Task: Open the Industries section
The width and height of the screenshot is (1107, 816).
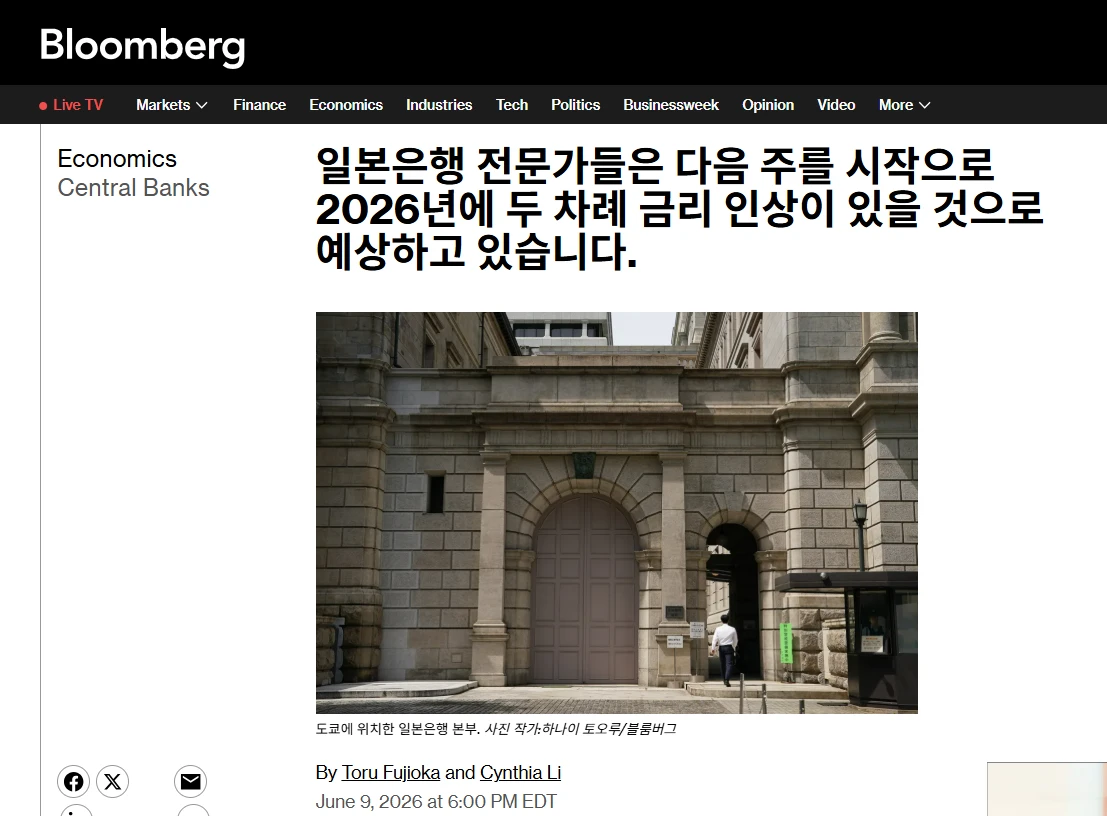Action: pos(438,104)
